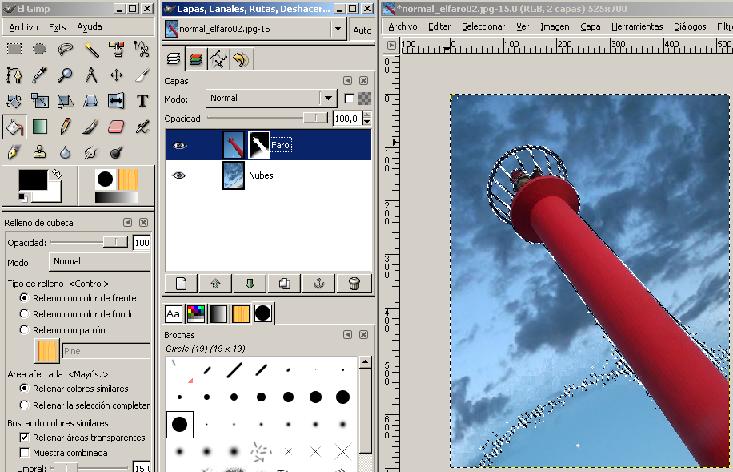733x472 pixels.
Task: Hide the Nubes layer eye icon
Action: (x=179, y=176)
